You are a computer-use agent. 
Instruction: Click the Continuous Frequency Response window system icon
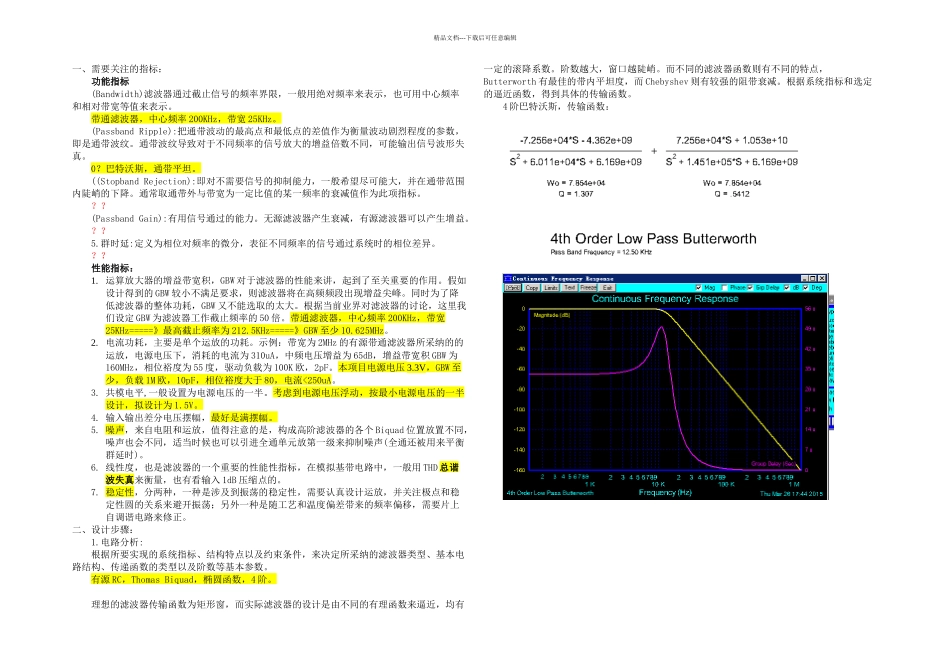point(508,279)
